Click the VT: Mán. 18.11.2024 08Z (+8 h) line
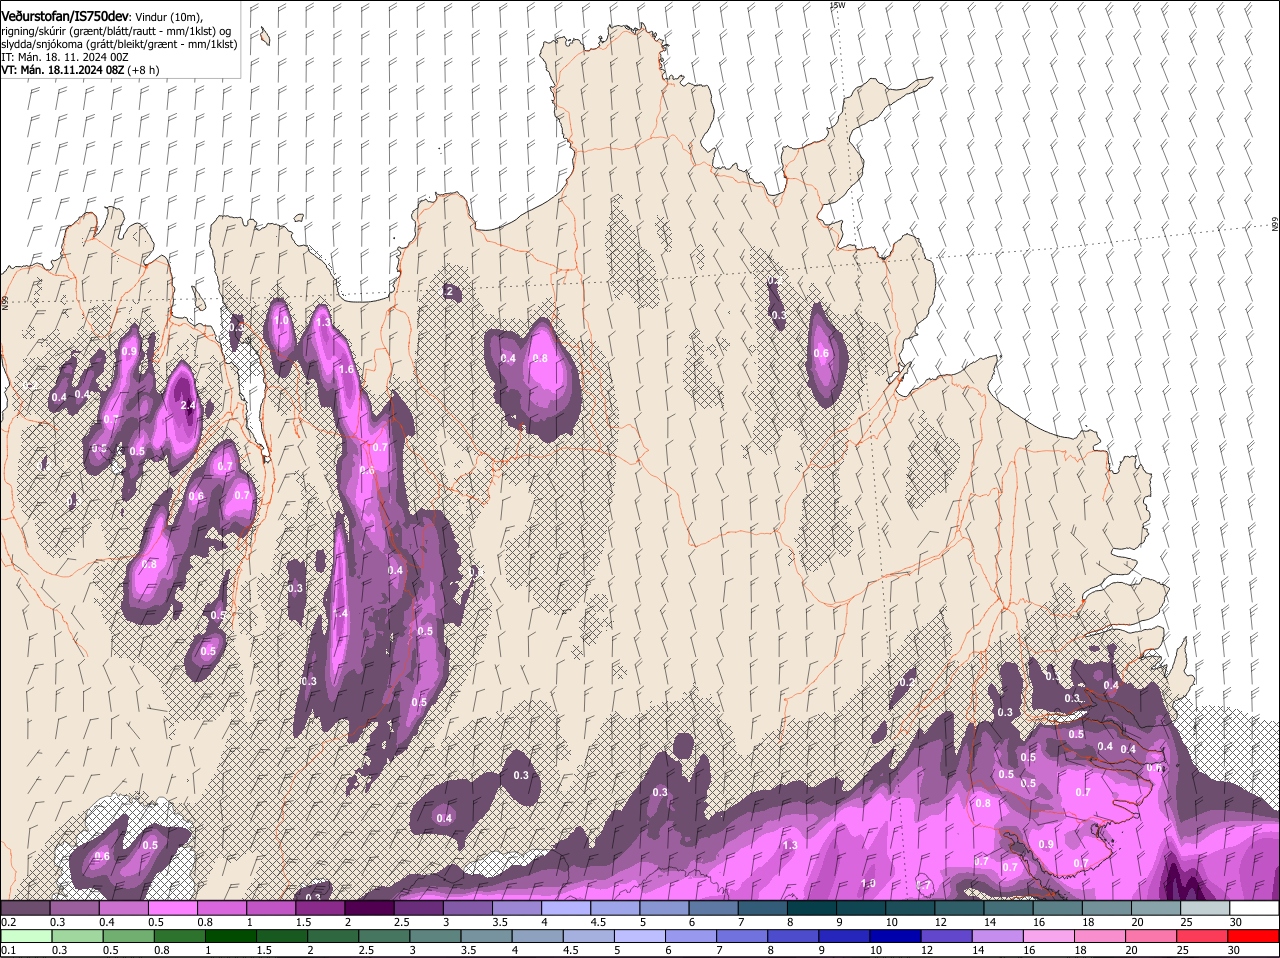1280x958 pixels. click(80, 70)
